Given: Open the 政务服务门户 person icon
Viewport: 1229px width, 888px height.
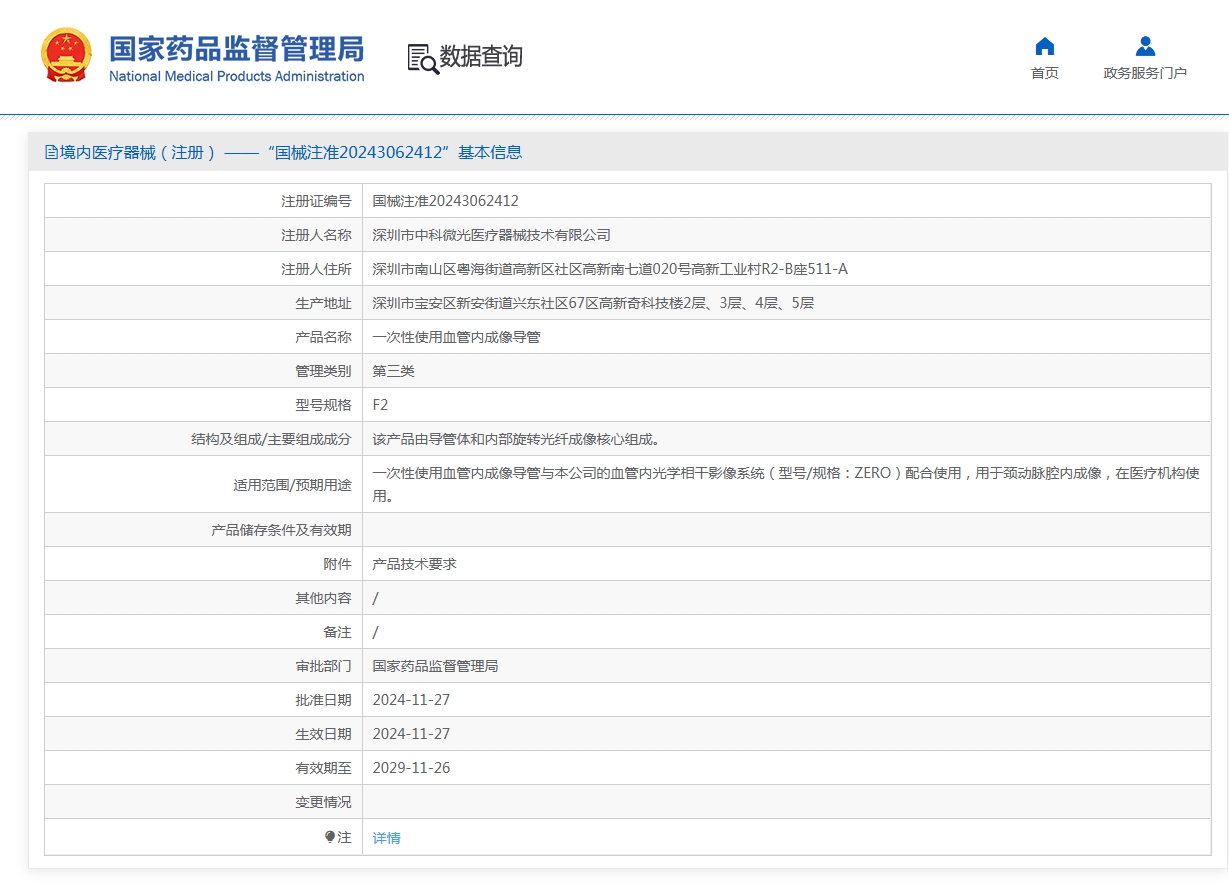Looking at the screenshot, I should pos(1146,46).
